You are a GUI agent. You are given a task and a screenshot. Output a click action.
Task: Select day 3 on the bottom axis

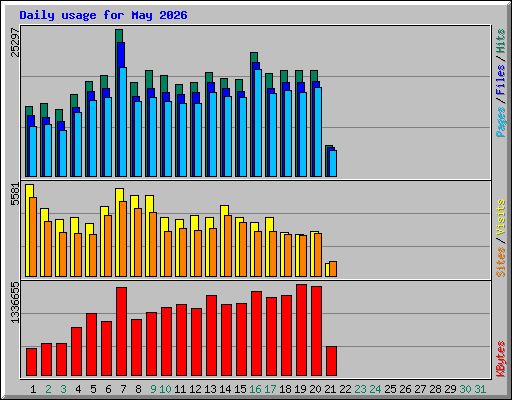click(x=63, y=389)
